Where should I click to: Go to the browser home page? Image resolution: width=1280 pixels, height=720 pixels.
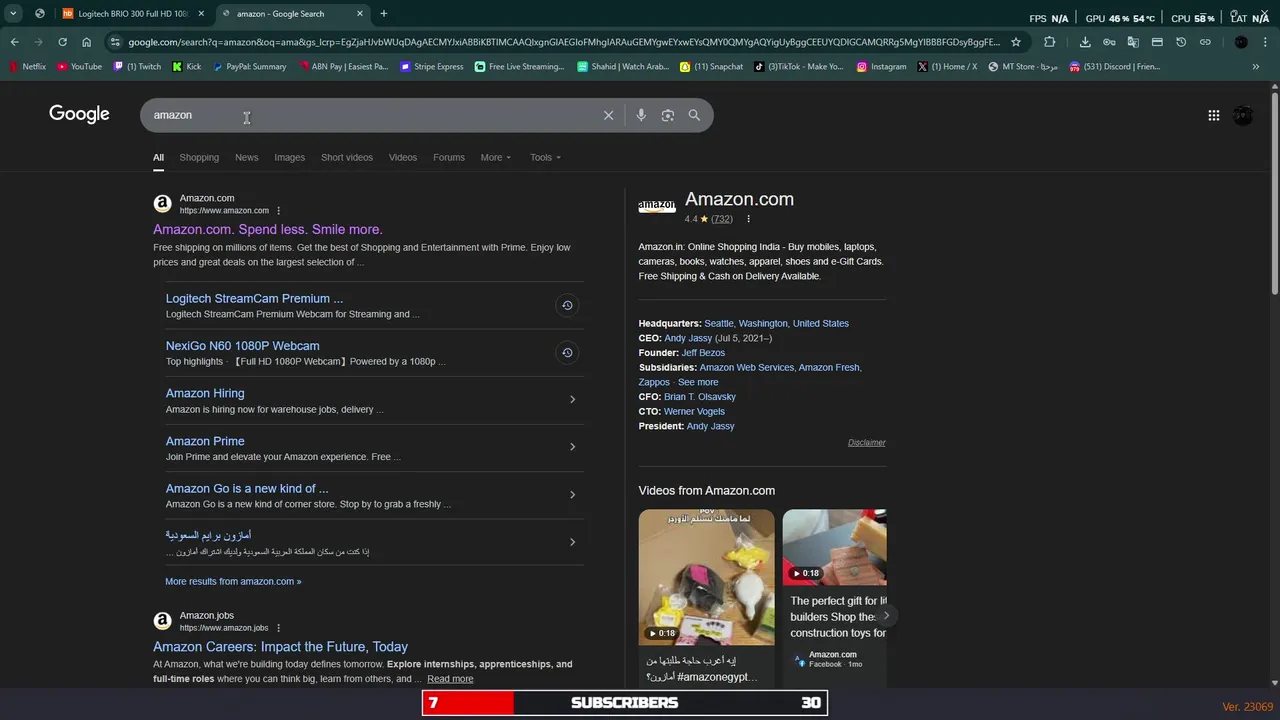86,42
